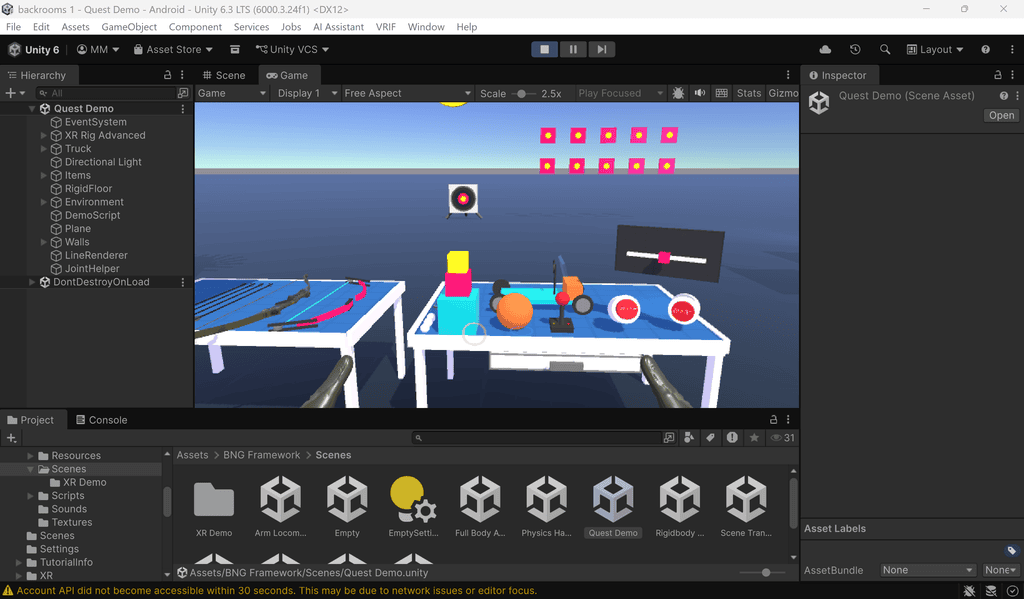Toggle Hierarchy search-by-type window icon
The width and height of the screenshot is (1024, 599).
point(184,93)
